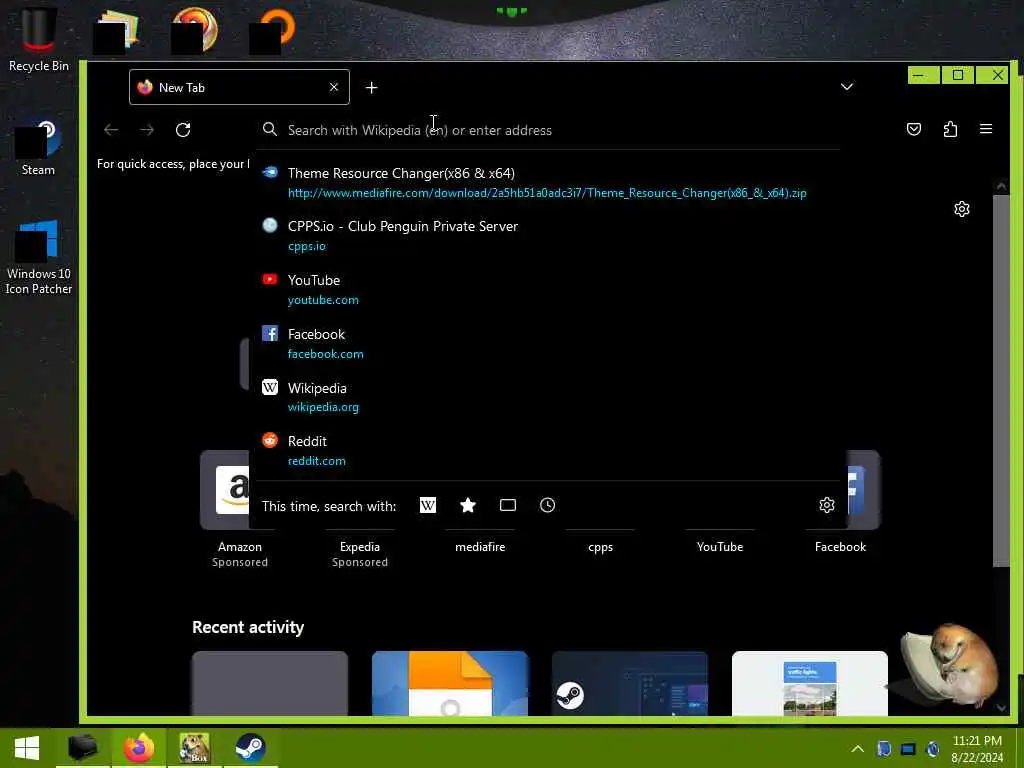This screenshot has width=1024, height=768.
Task: Reload the page with the refresh icon
Action: coord(183,130)
